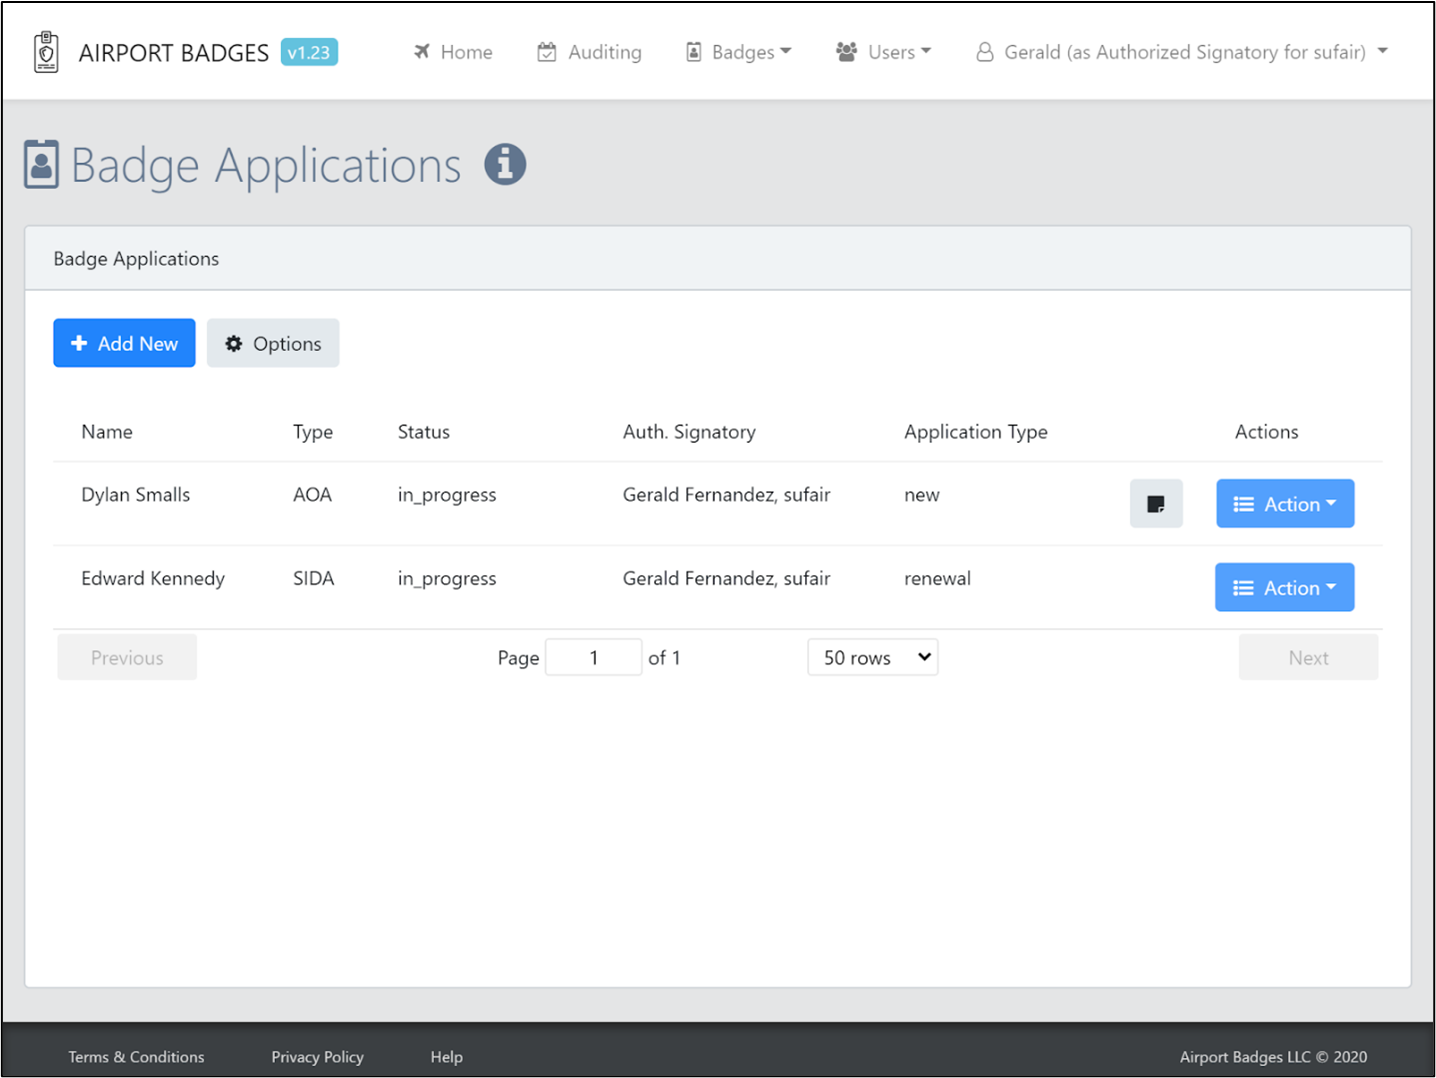Select the Dylan Smalls name cell
The width and height of the screenshot is (1436, 1078).
tap(136, 495)
